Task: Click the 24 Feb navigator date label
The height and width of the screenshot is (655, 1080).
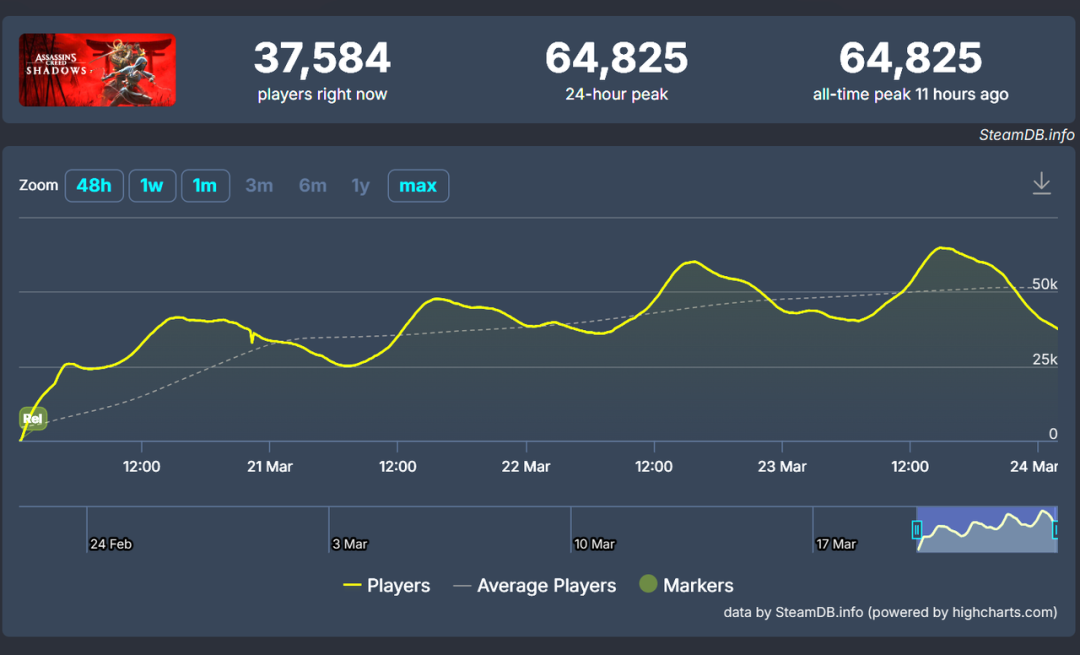Action: click(x=111, y=544)
